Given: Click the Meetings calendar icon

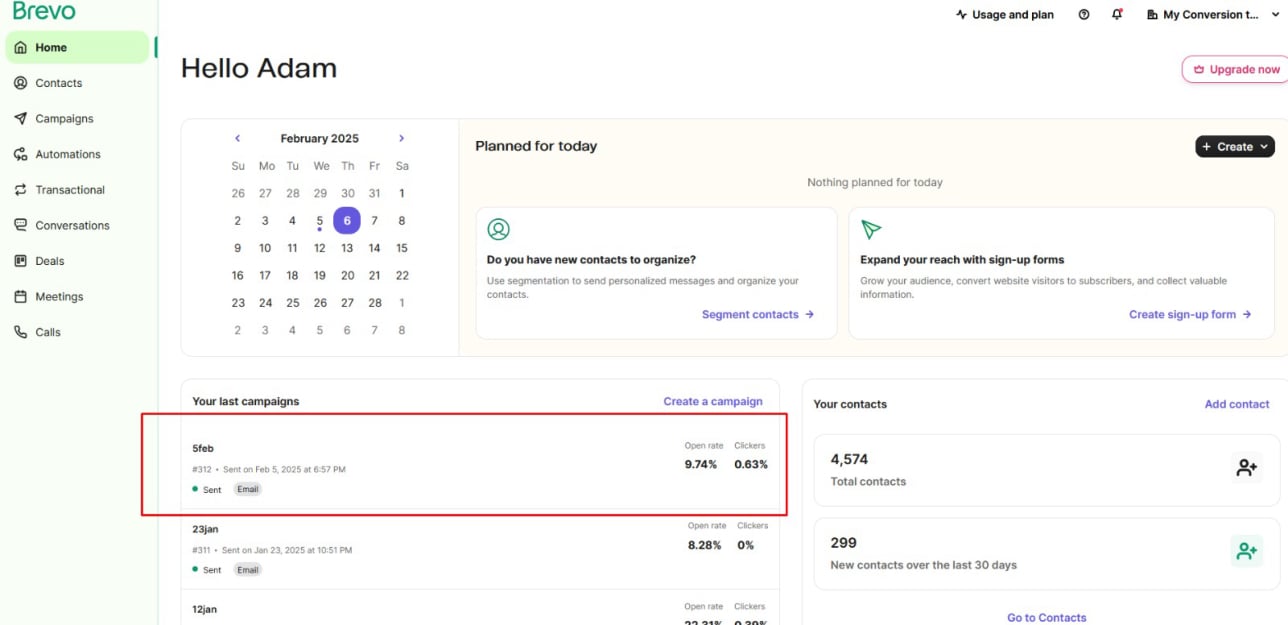Looking at the screenshot, I should pyautogui.click(x=20, y=297).
